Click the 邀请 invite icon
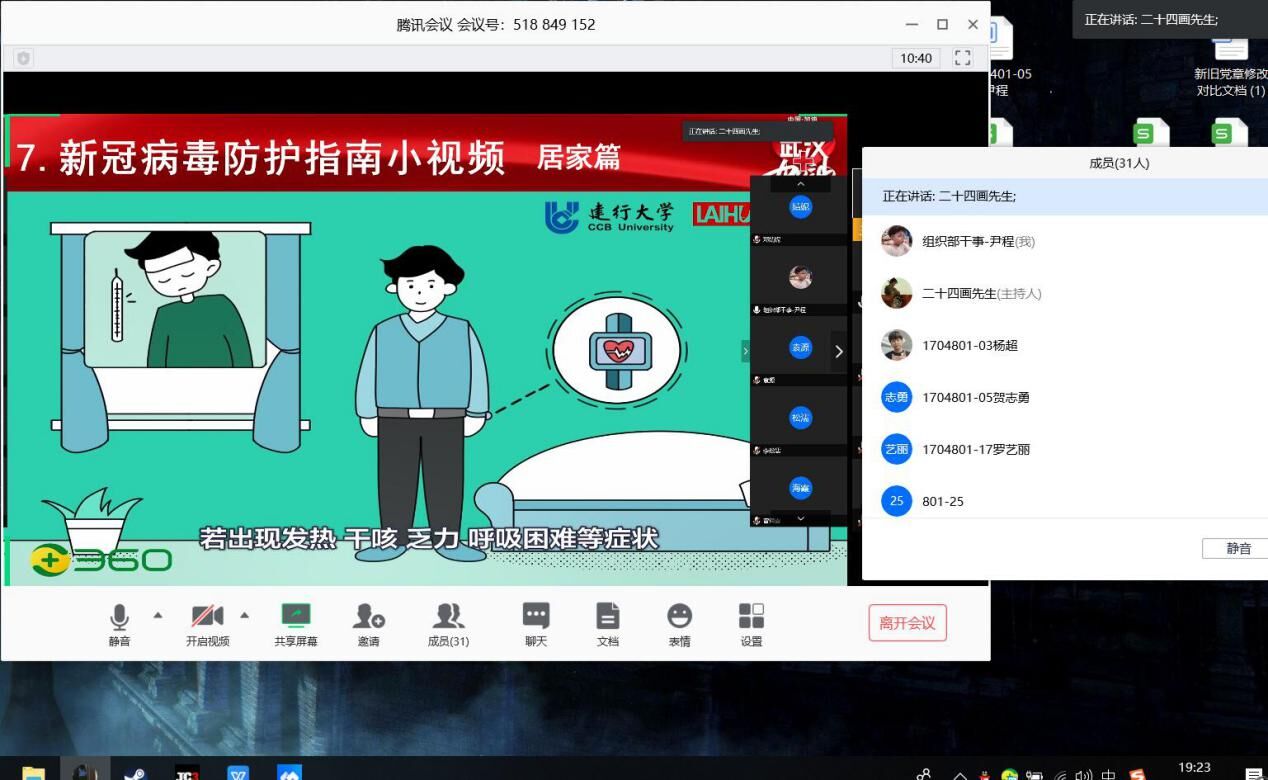This screenshot has width=1268, height=780. 368,624
